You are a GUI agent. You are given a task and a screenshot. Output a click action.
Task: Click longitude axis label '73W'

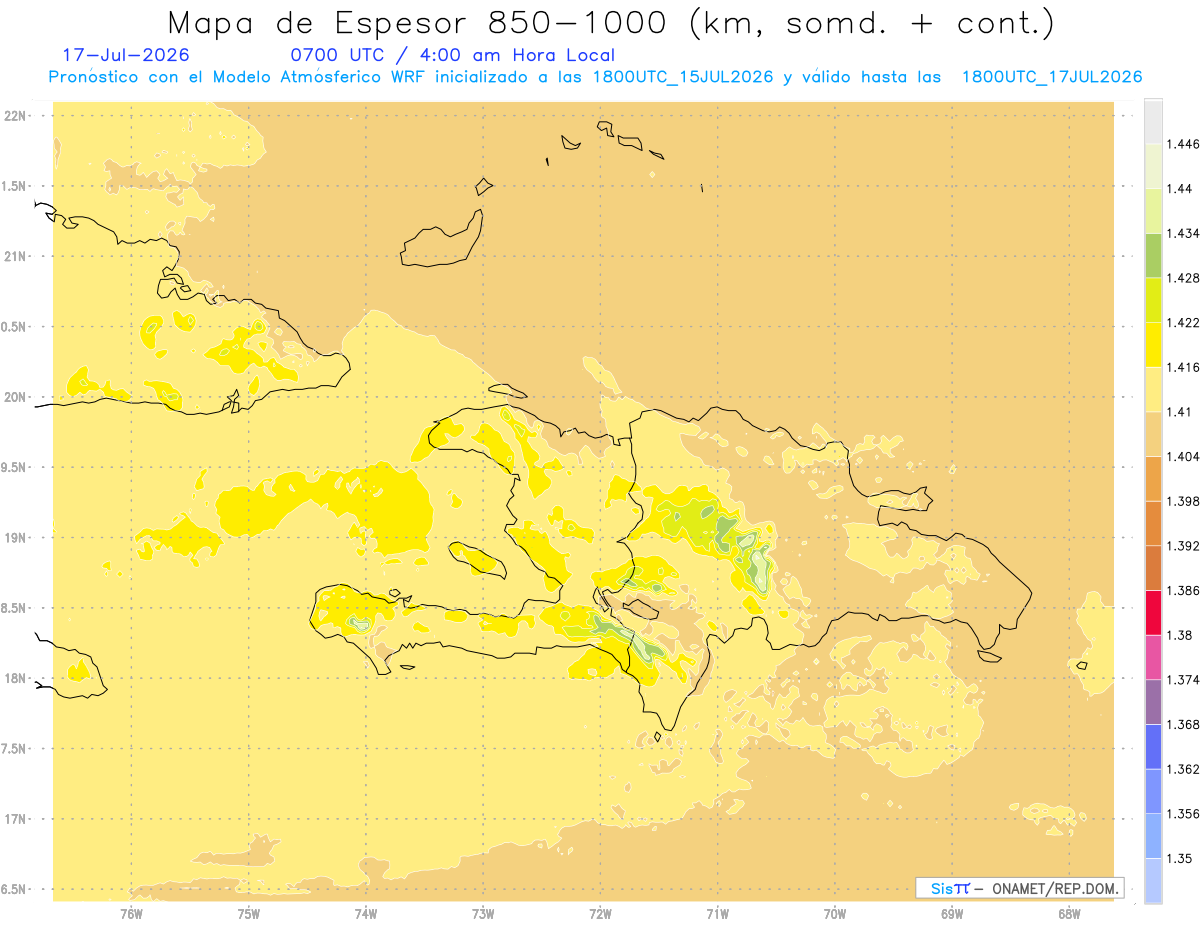[483, 914]
